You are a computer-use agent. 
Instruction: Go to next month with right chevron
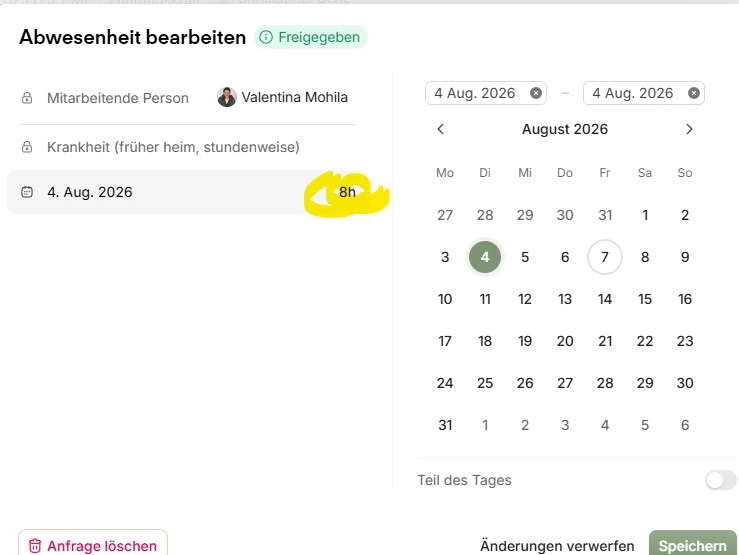click(689, 129)
